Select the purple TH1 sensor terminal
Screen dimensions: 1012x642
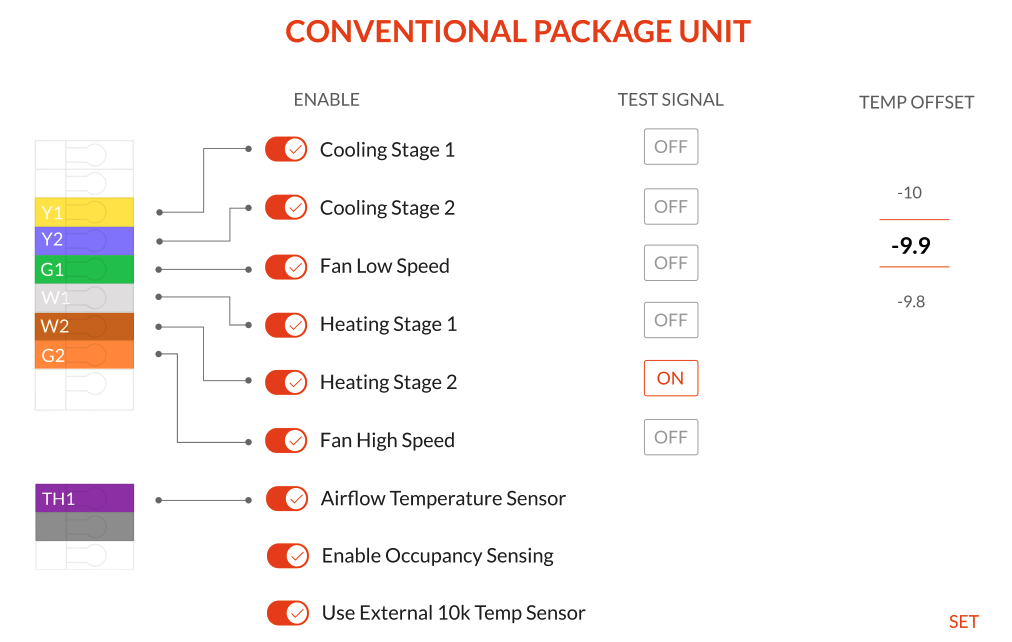point(84,498)
